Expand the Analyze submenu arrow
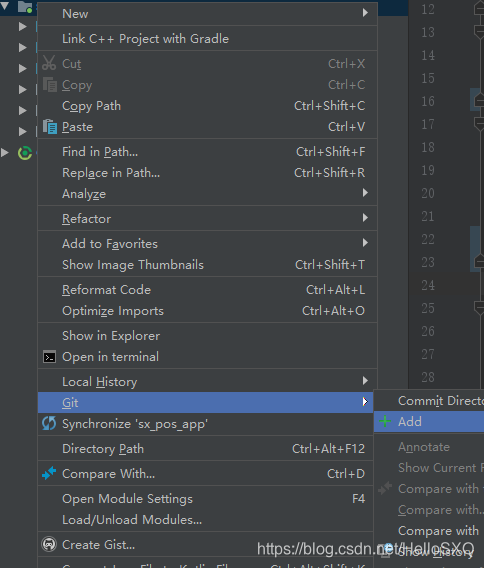 point(365,193)
